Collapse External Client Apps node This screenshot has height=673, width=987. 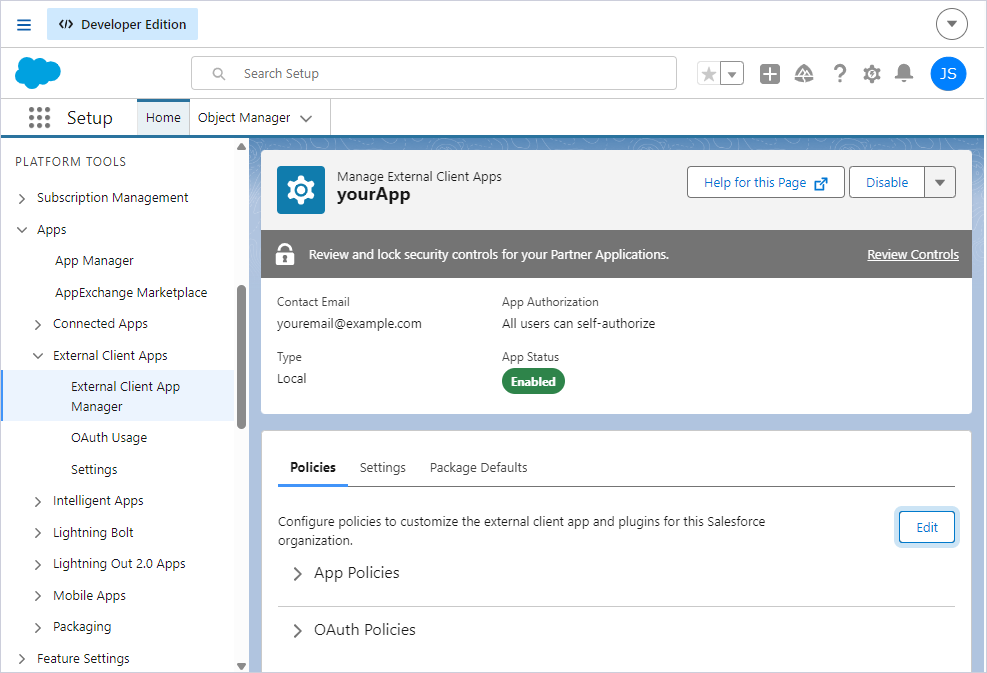pyautogui.click(x=38, y=356)
